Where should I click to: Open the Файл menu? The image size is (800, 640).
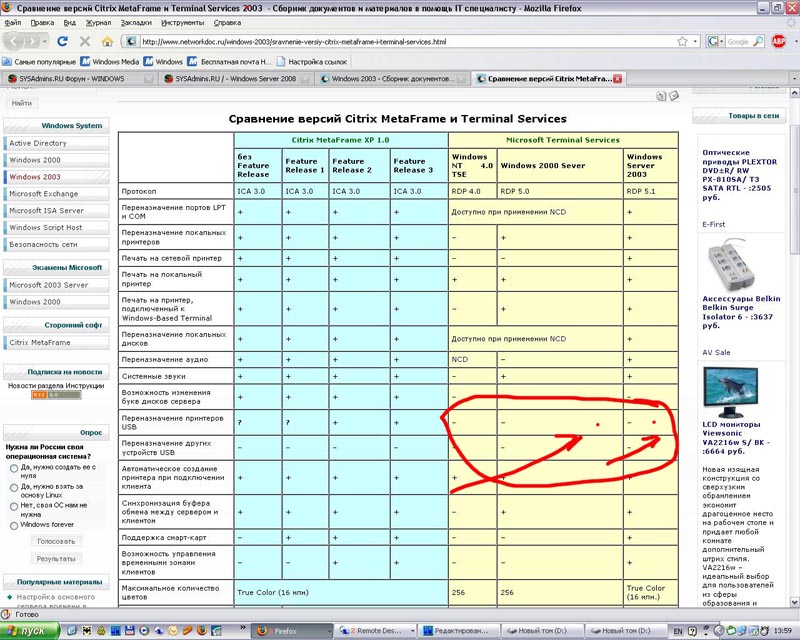pyautogui.click(x=13, y=22)
